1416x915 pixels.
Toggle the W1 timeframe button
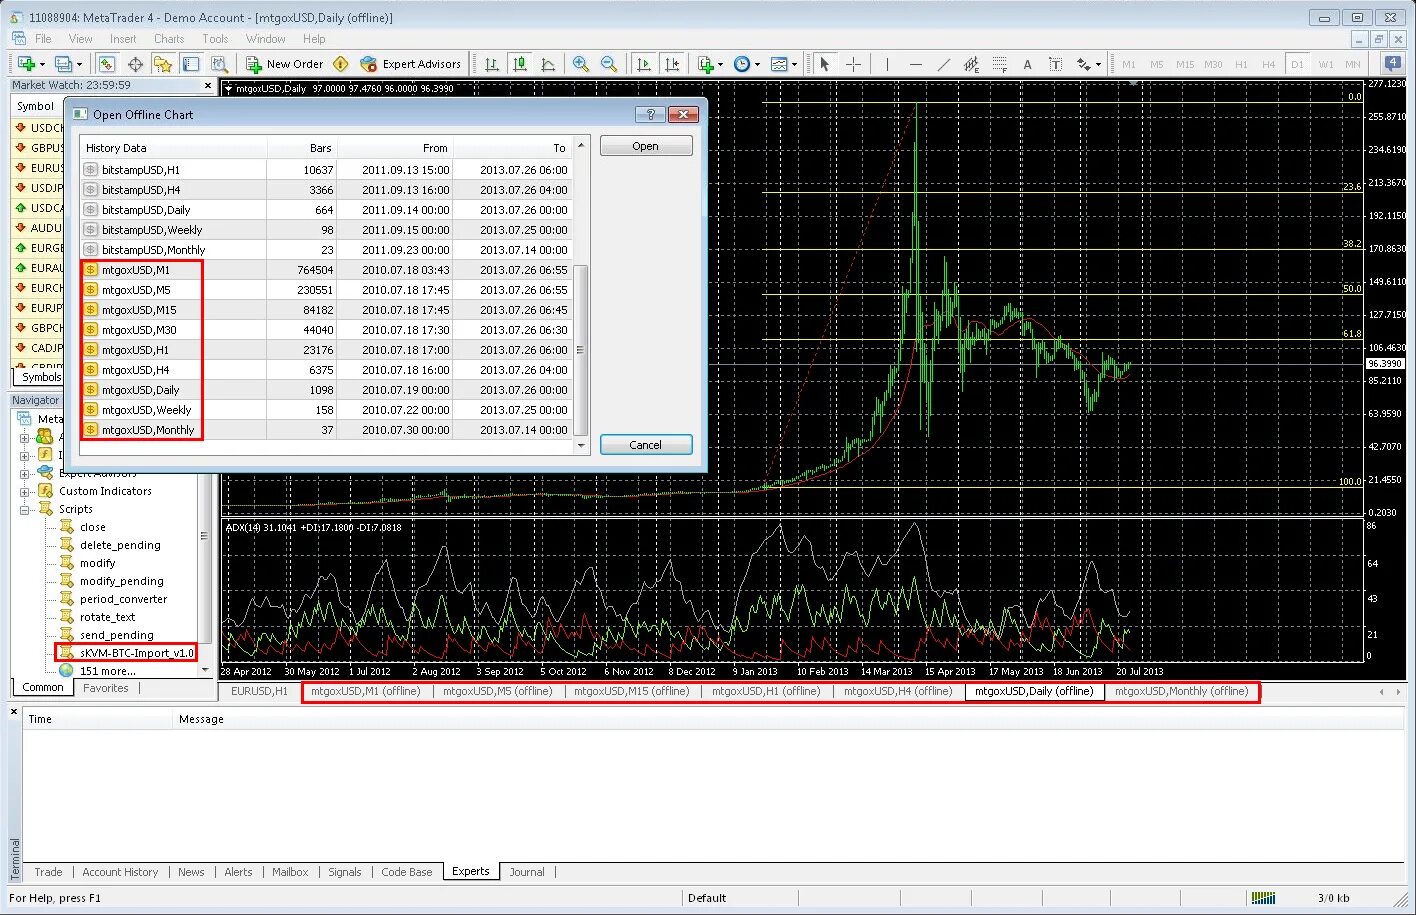point(1325,64)
